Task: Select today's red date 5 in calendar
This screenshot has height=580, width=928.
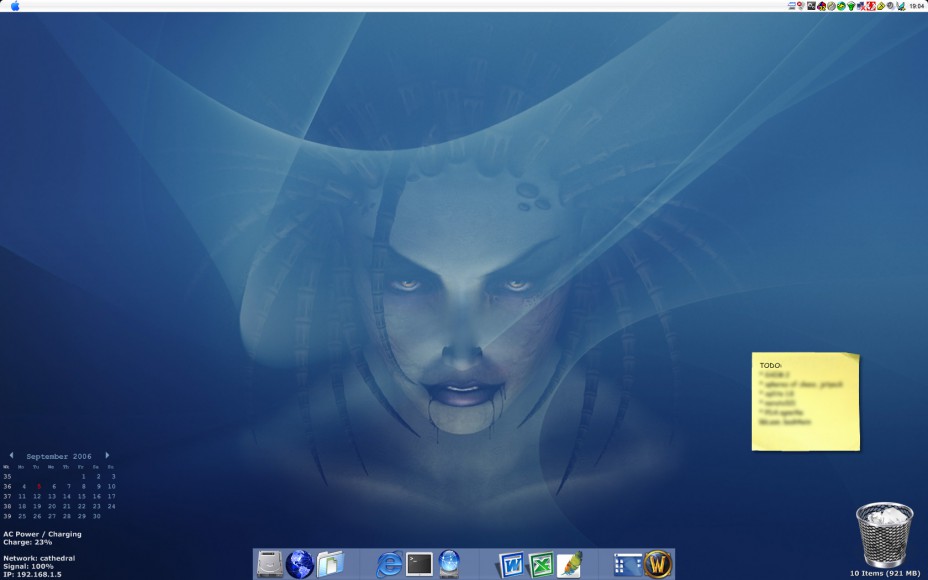Action: click(x=39, y=486)
